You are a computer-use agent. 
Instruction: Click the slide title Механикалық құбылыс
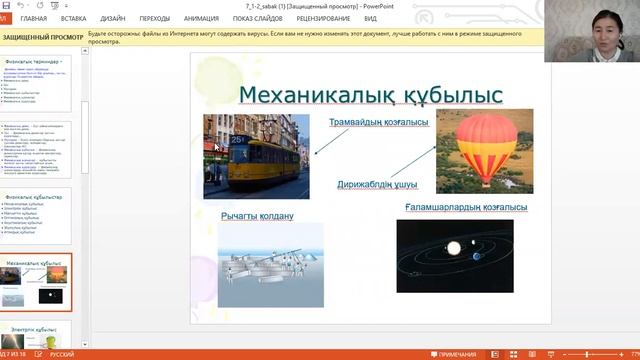[x=371, y=95]
